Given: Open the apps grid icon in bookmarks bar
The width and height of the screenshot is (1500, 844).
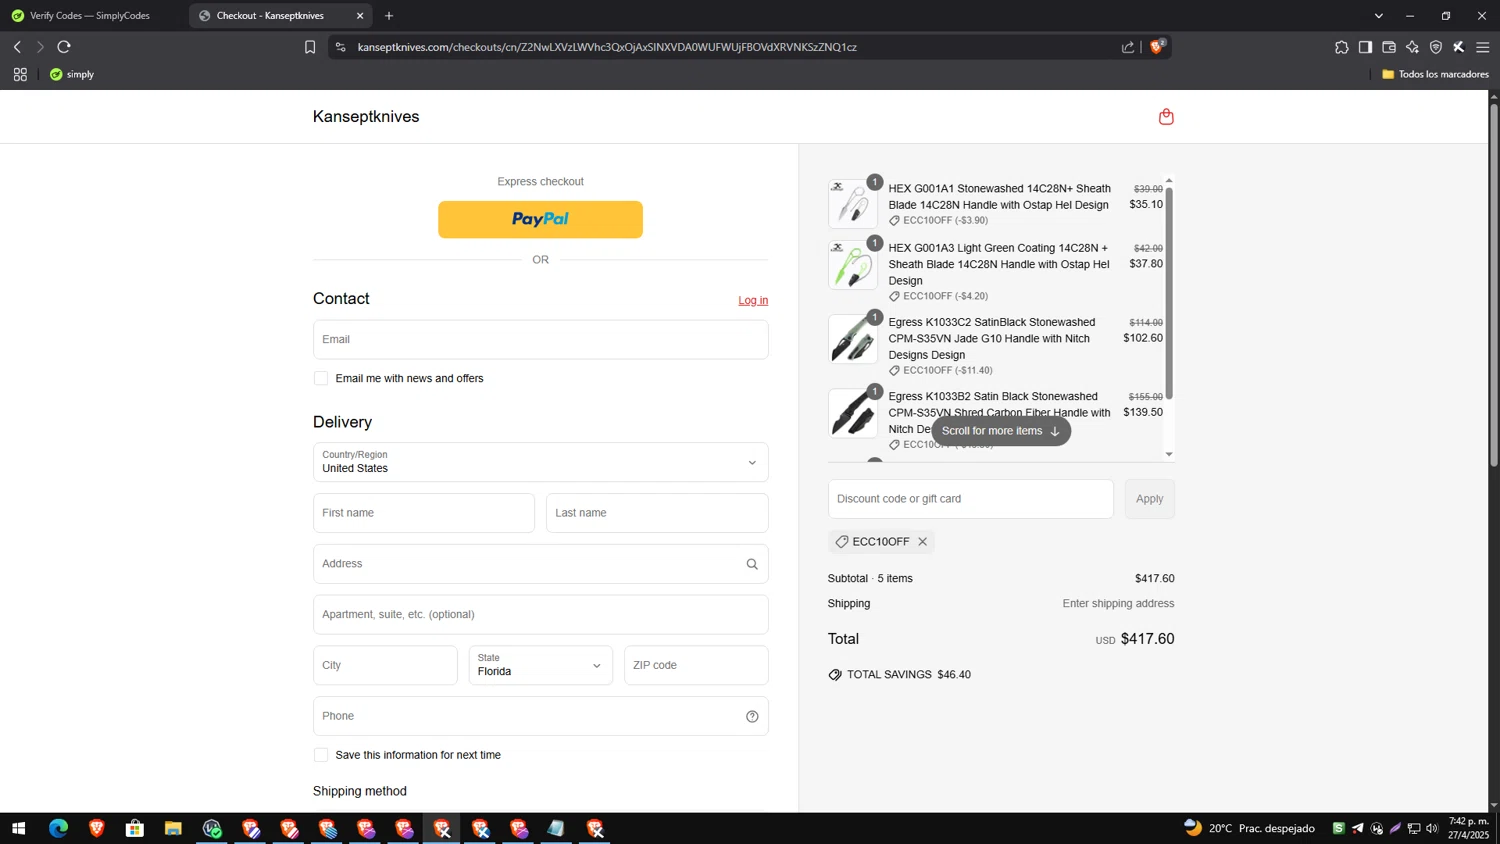Looking at the screenshot, I should (x=20, y=74).
